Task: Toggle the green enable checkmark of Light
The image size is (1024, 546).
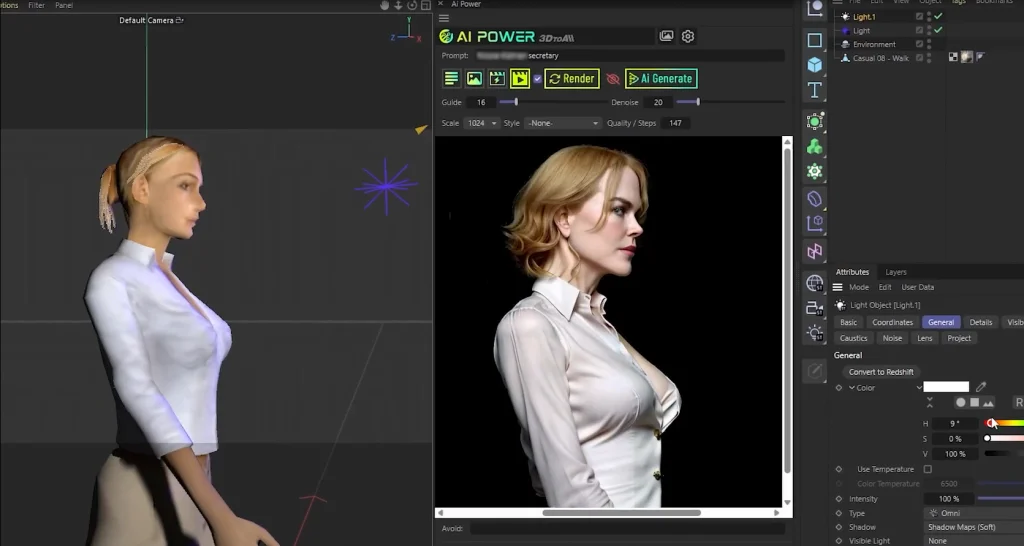Action: (x=938, y=30)
